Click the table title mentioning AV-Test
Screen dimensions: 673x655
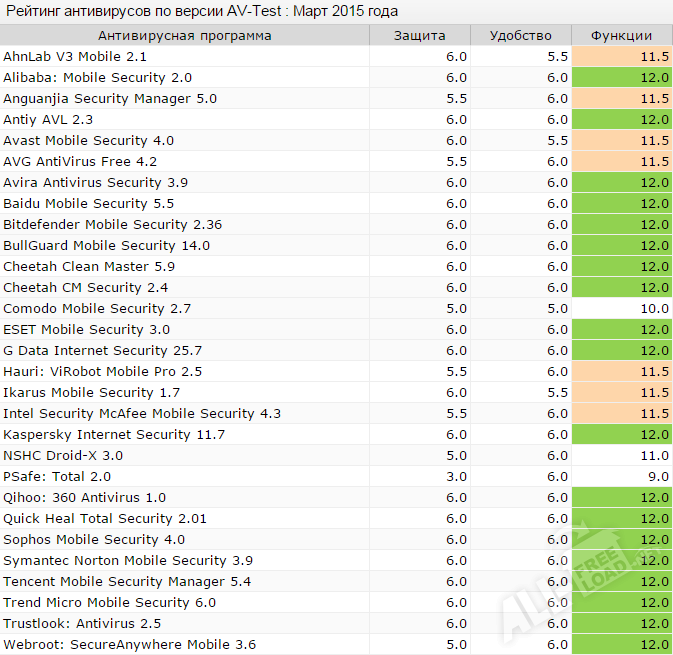[x=202, y=11]
